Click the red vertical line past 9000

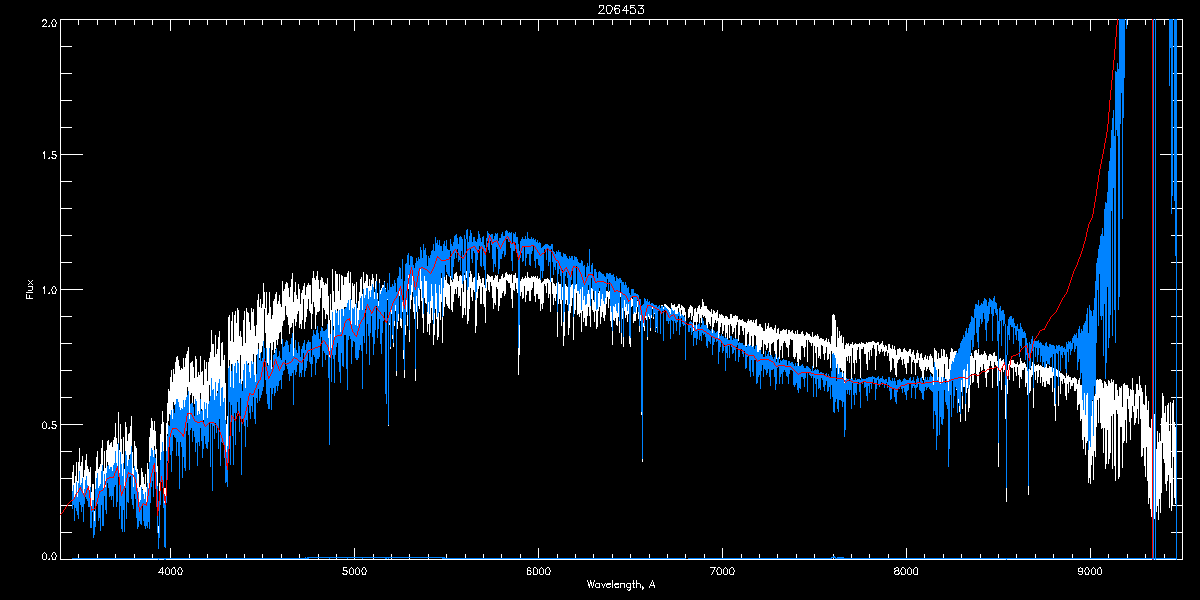(1153, 300)
